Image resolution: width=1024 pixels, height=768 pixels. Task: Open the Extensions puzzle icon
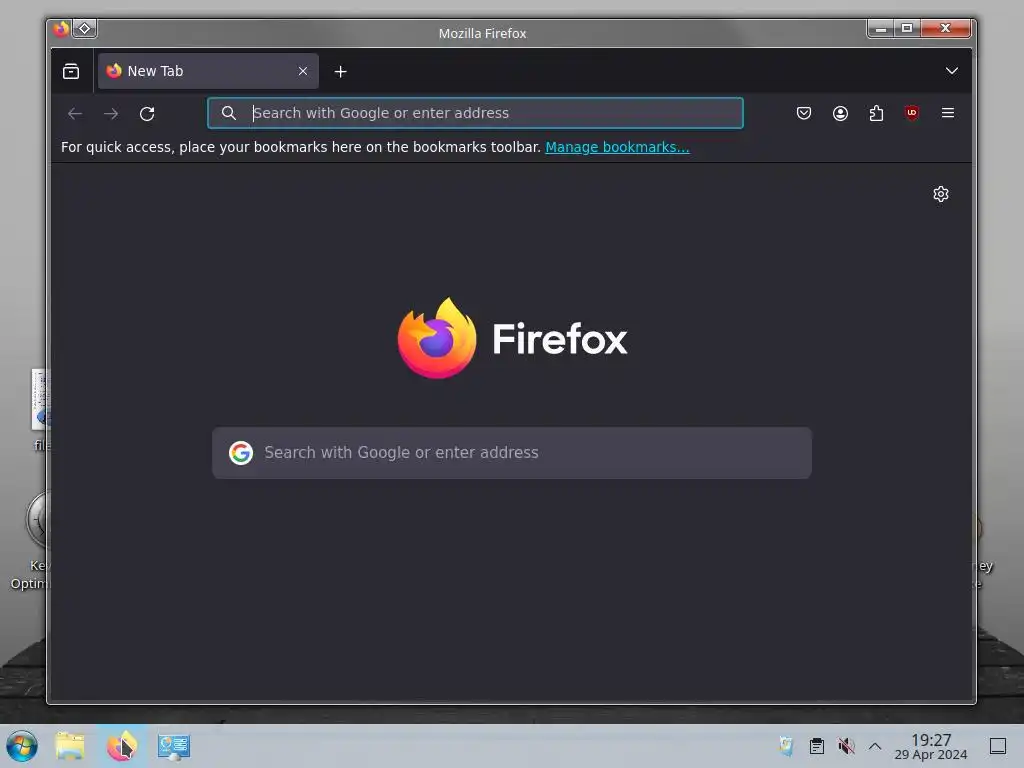click(x=876, y=113)
